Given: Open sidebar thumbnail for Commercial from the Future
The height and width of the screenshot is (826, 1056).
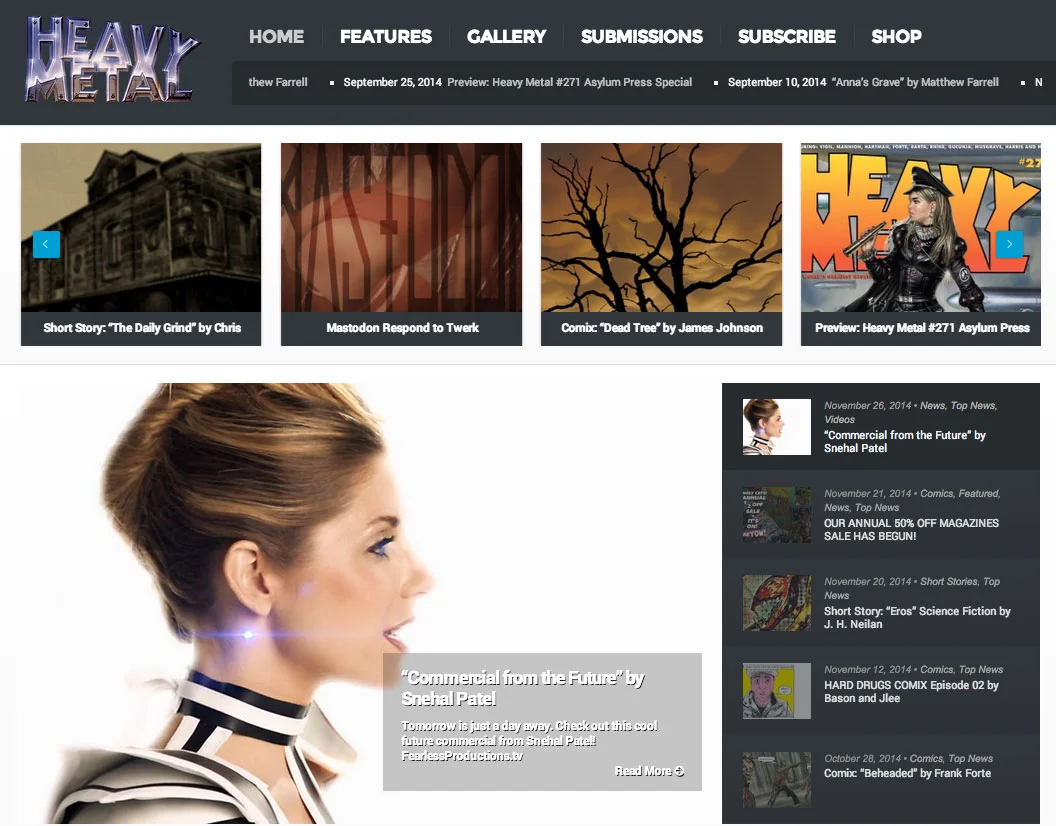Looking at the screenshot, I should point(777,426).
